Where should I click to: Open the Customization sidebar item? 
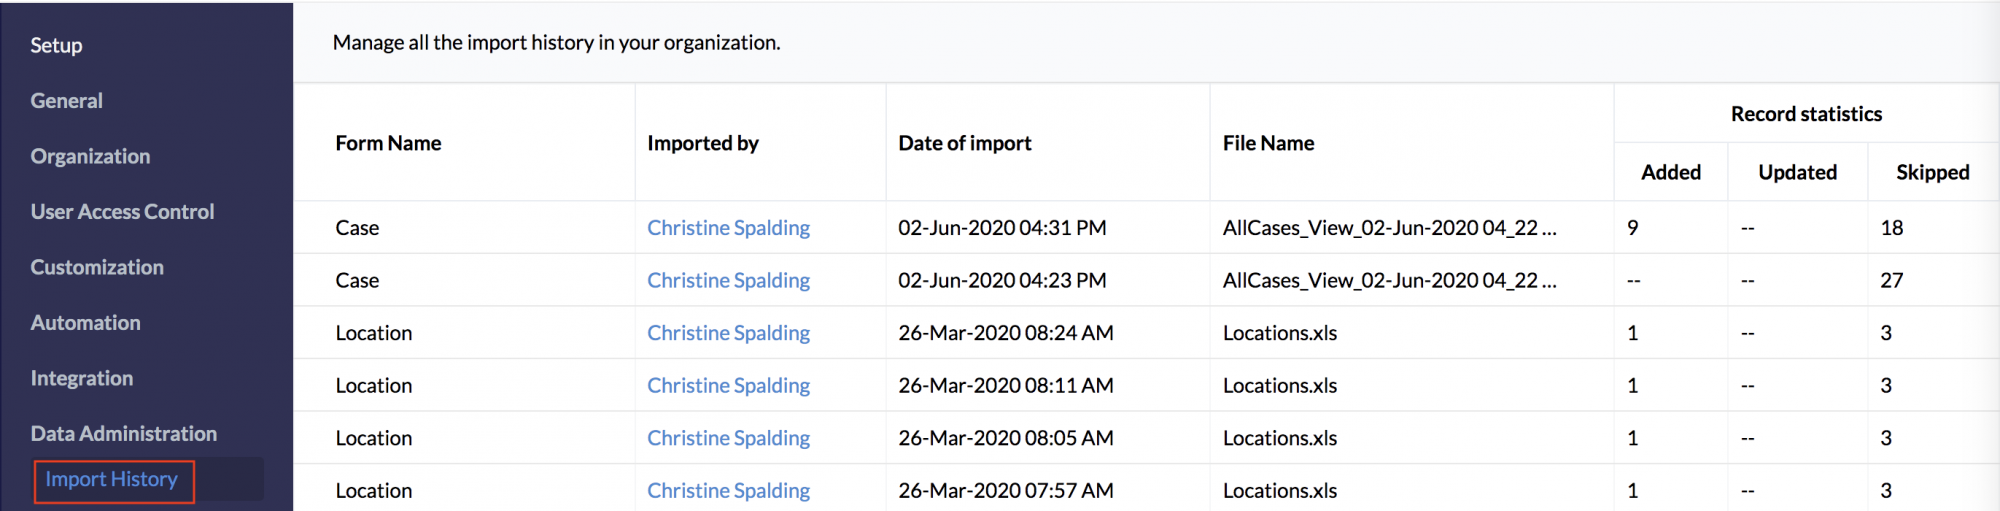point(97,267)
